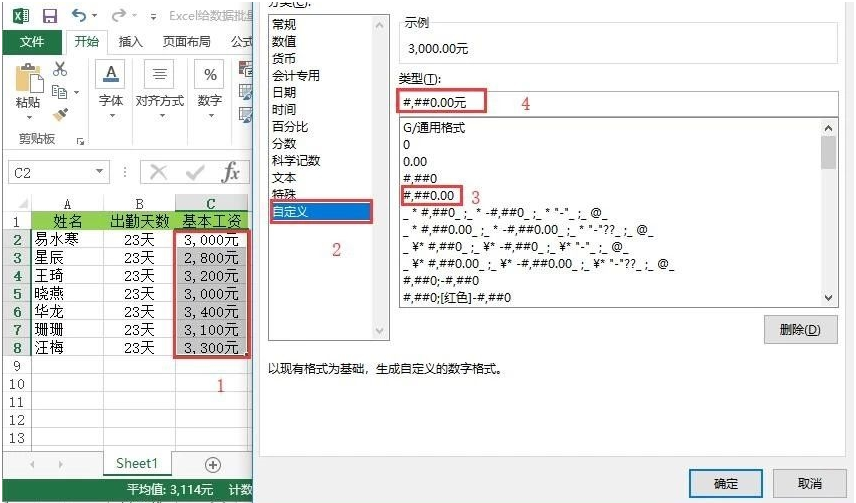Choose G/通用格式 in type list
The width and height of the screenshot is (856, 503).
pyautogui.click(x=434, y=128)
